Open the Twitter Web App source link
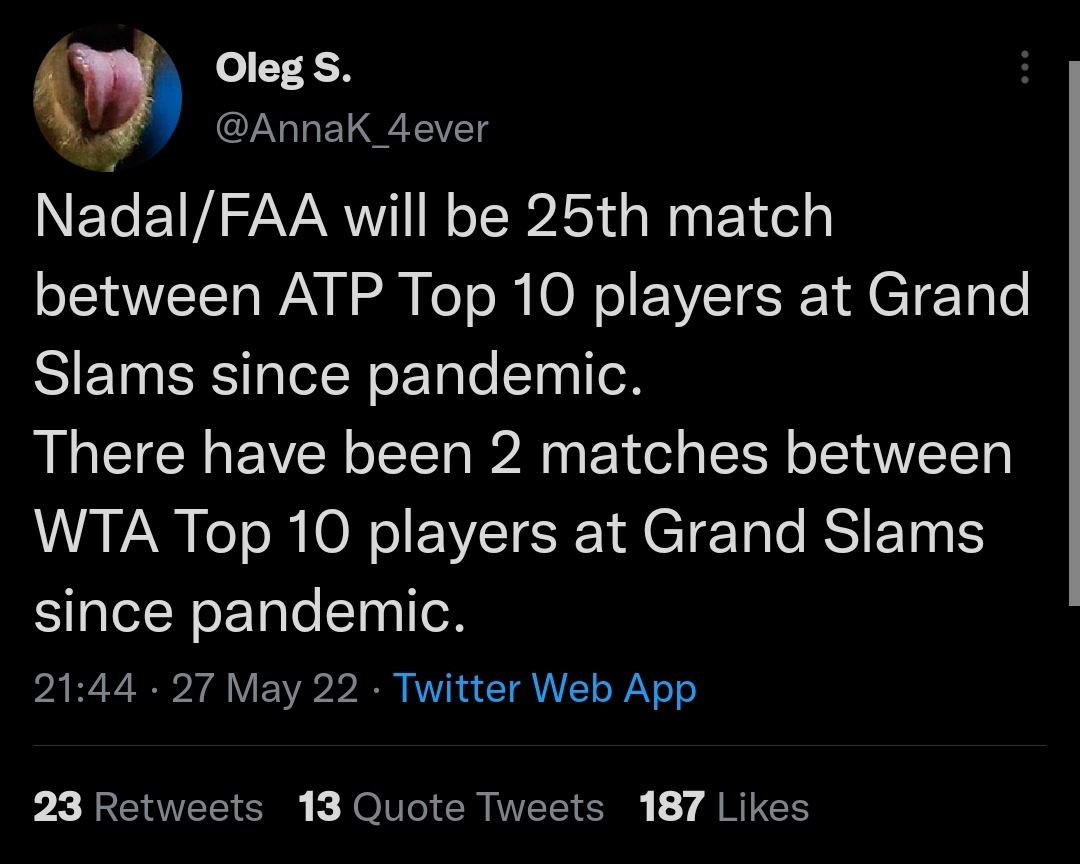This screenshot has width=1080, height=864. coord(545,688)
